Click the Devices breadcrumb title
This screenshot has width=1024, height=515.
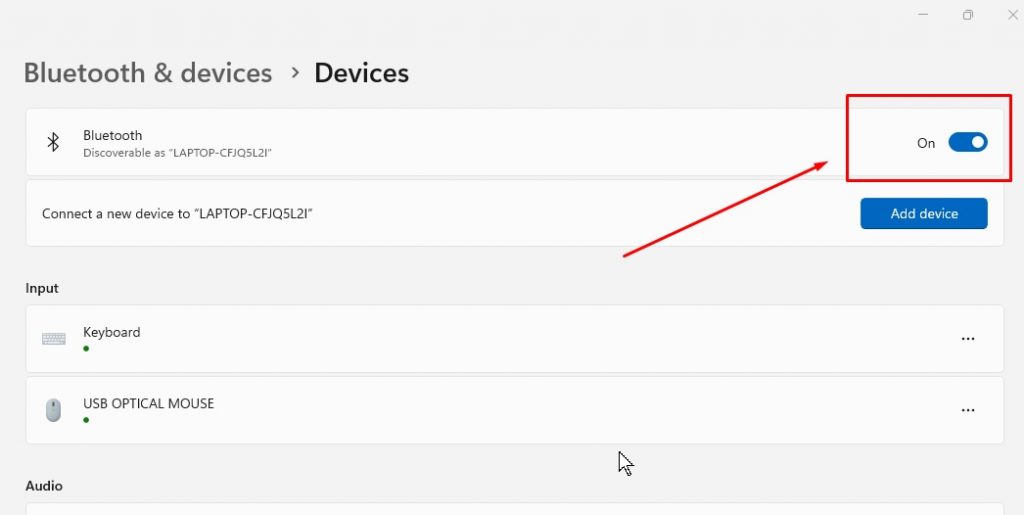click(361, 73)
